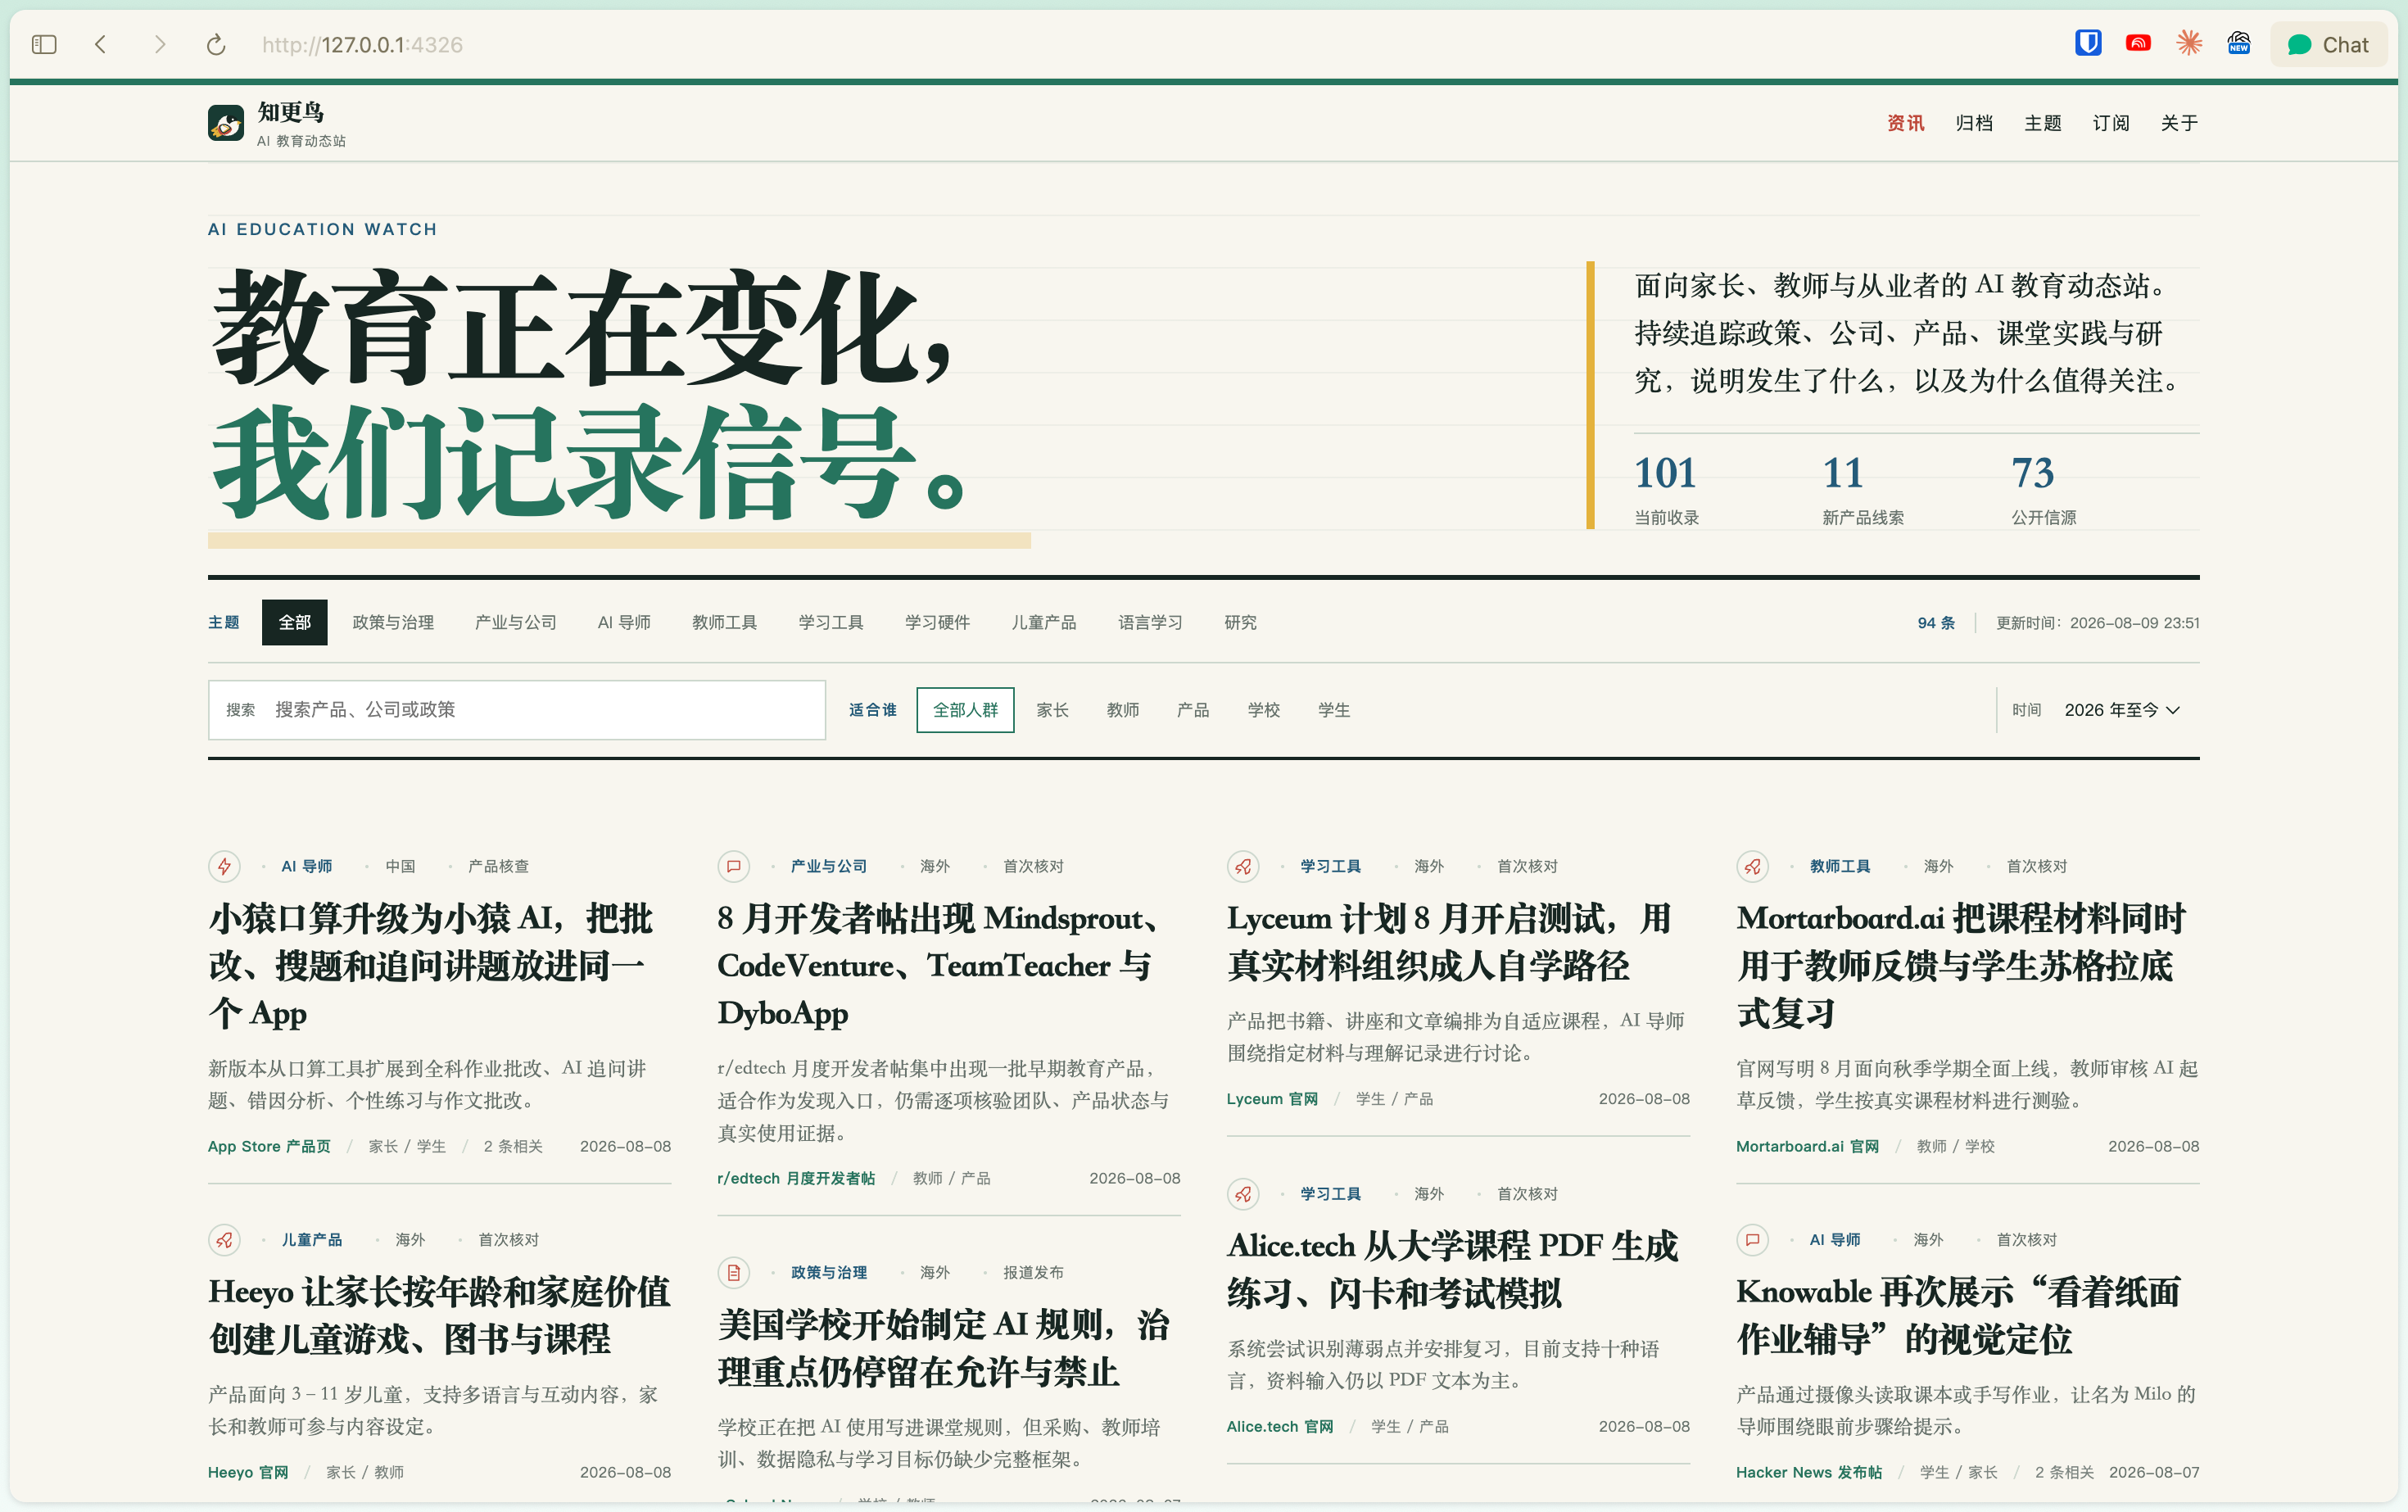Click the rocket icon on the Lyceum card
The height and width of the screenshot is (1512, 2408).
pyautogui.click(x=1243, y=866)
